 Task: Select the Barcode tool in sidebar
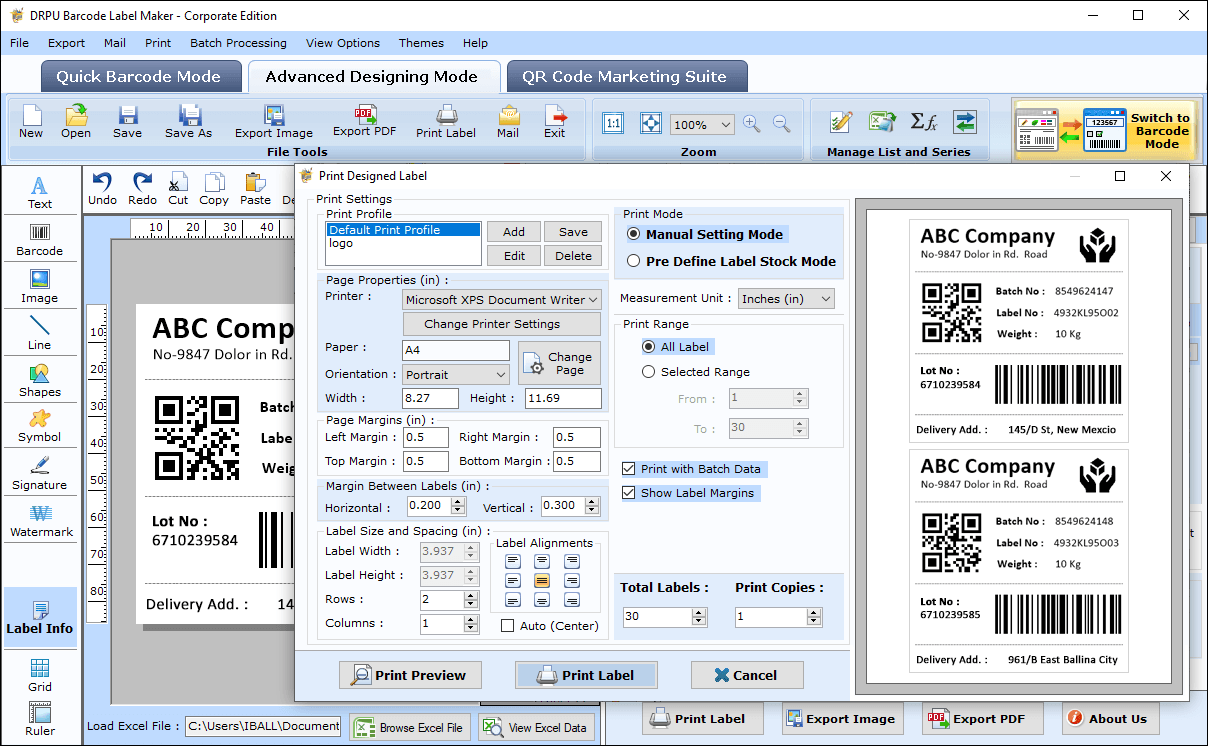click(40, 239)
